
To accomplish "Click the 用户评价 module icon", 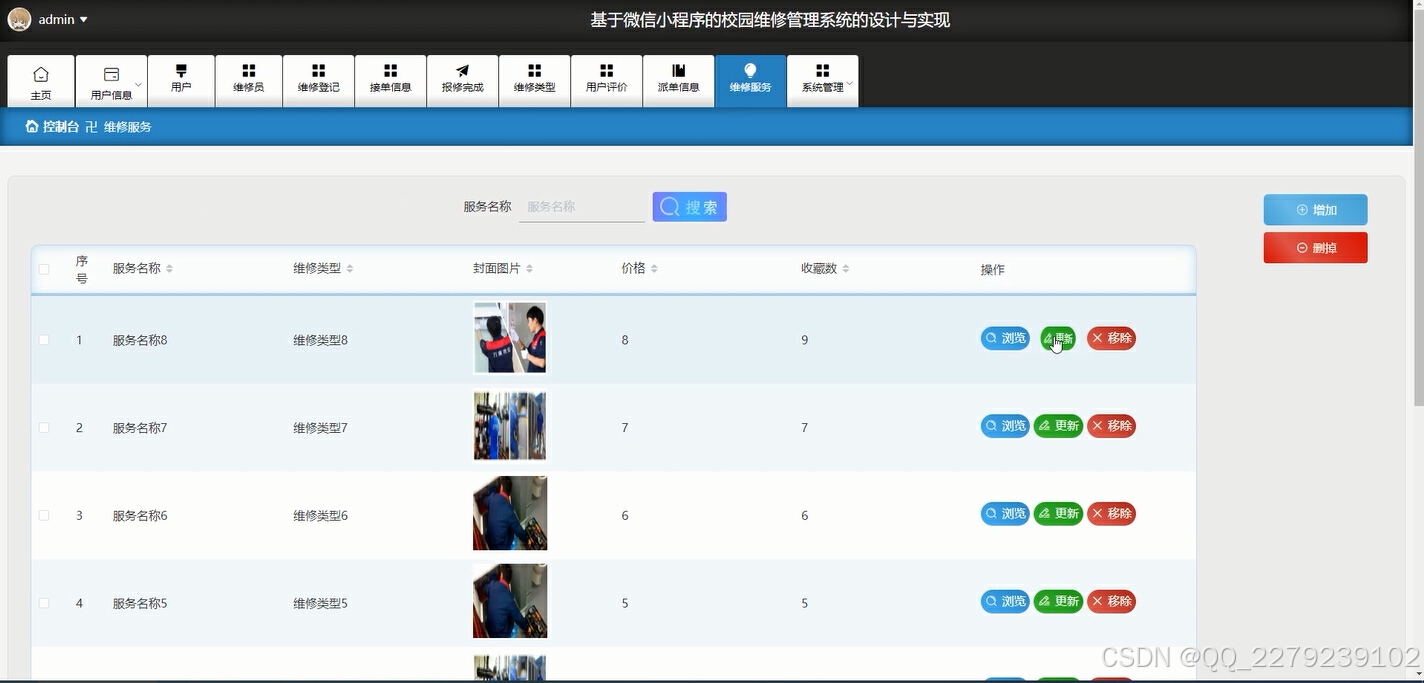I will click(606, 72).
